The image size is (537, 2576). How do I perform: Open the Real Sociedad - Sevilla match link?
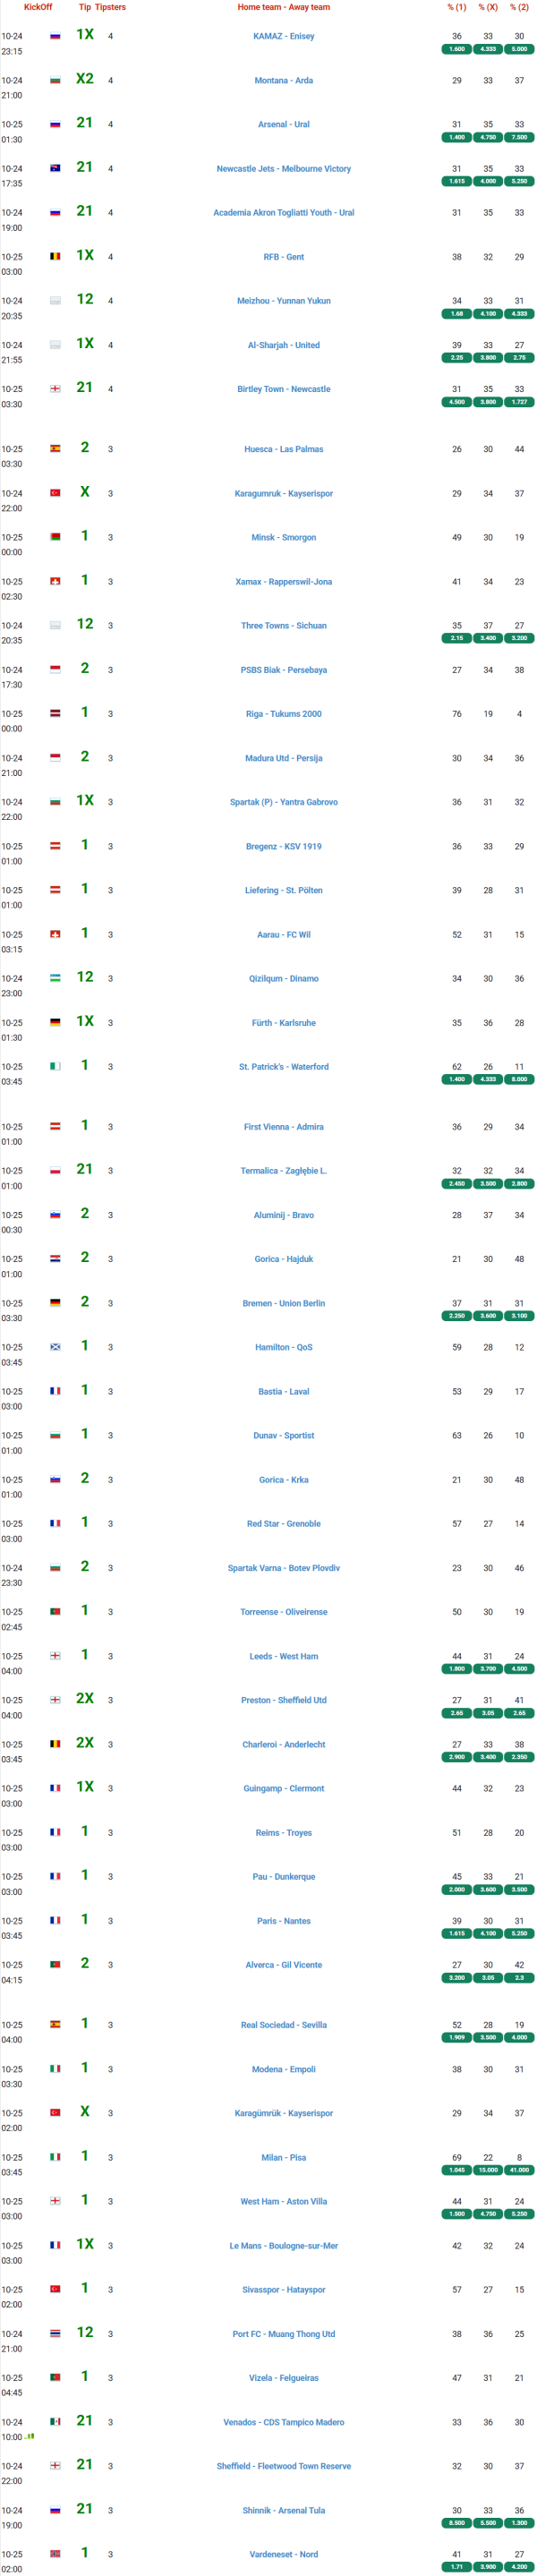pyautogui.click(x=283, y=2024)
